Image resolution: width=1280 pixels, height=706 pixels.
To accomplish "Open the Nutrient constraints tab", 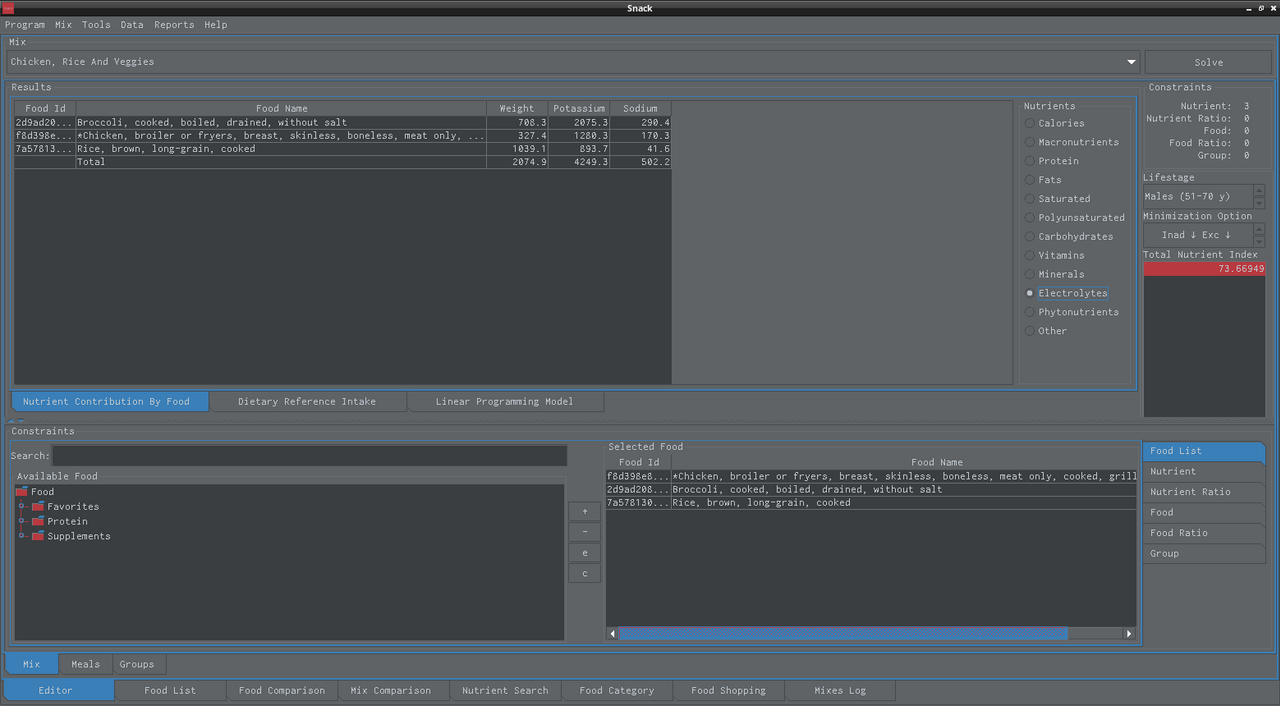I will [x=1204, y=472].
